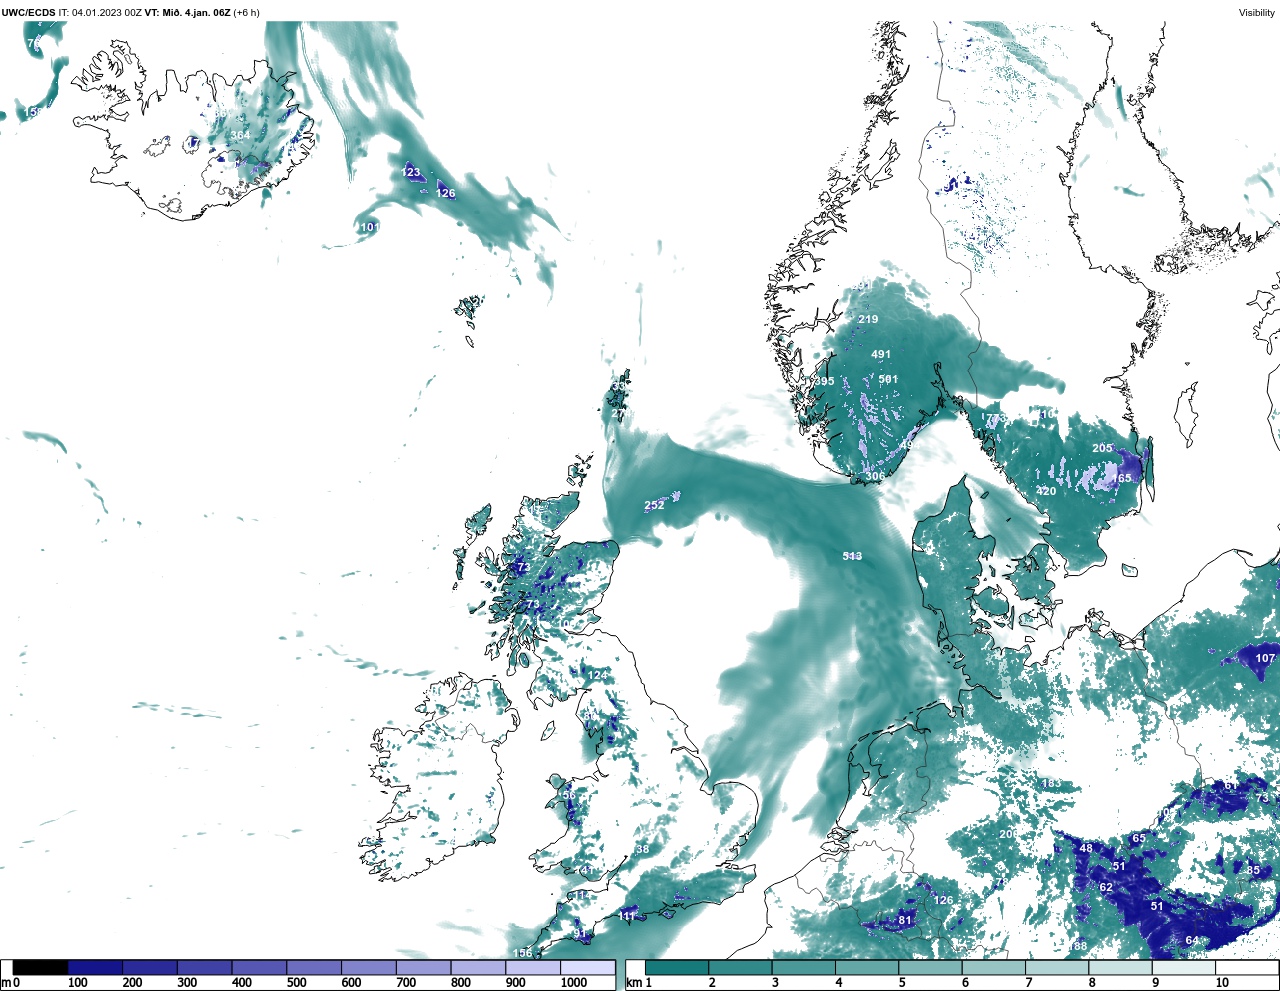Click the value '101' in the Atlantic
Viewport: 1280px width, 991px height.
370,227
